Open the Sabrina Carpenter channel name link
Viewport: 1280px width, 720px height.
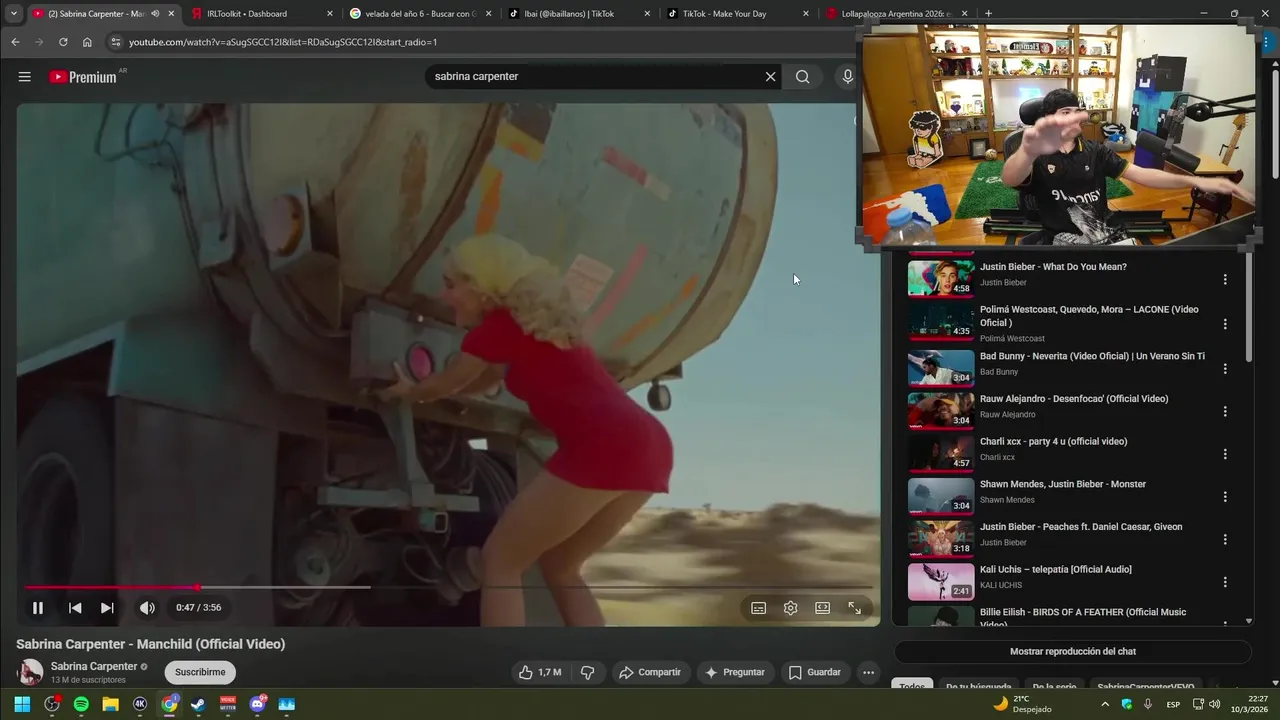click(x=94, y=666)
